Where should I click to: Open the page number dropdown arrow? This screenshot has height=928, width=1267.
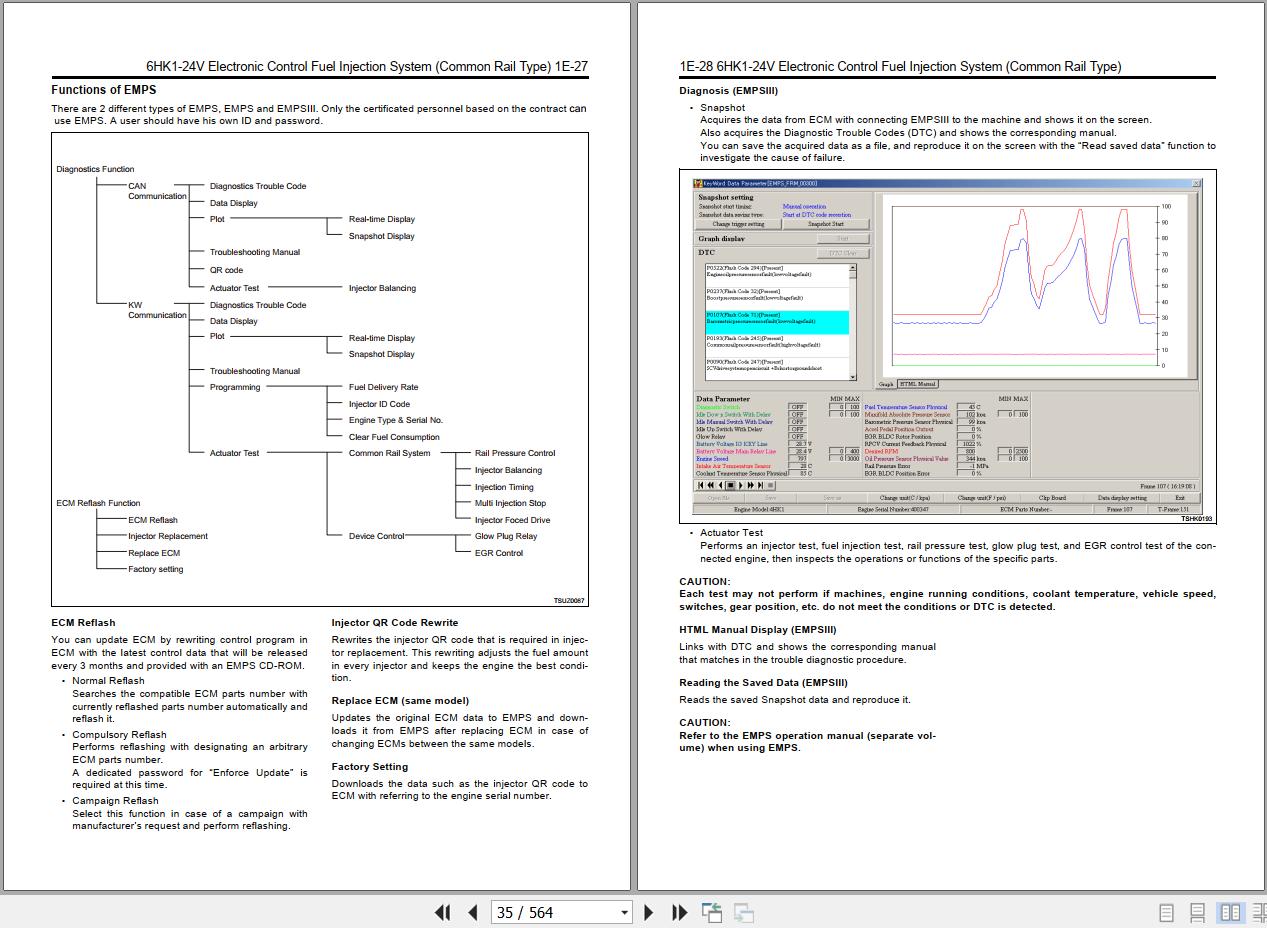625,912
